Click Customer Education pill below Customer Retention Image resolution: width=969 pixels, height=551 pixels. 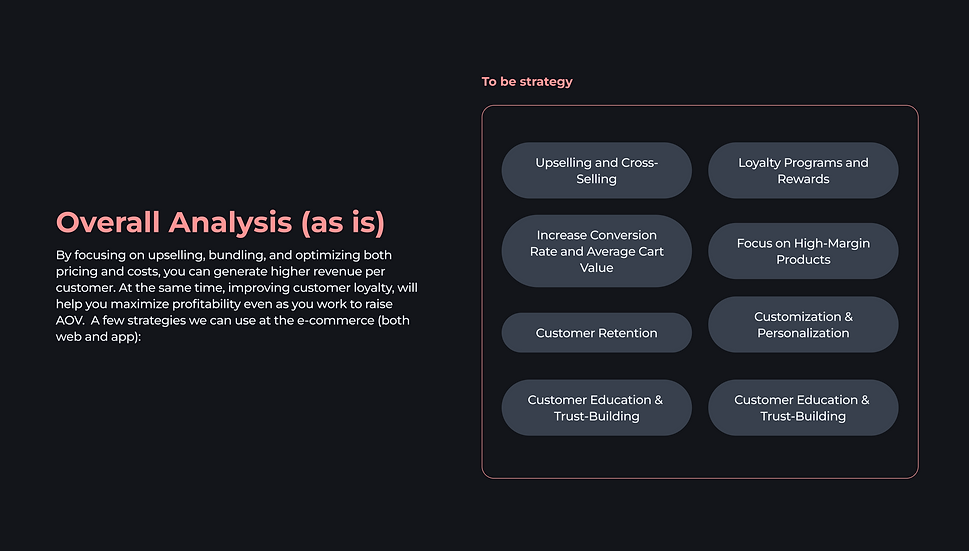[596, 408]
